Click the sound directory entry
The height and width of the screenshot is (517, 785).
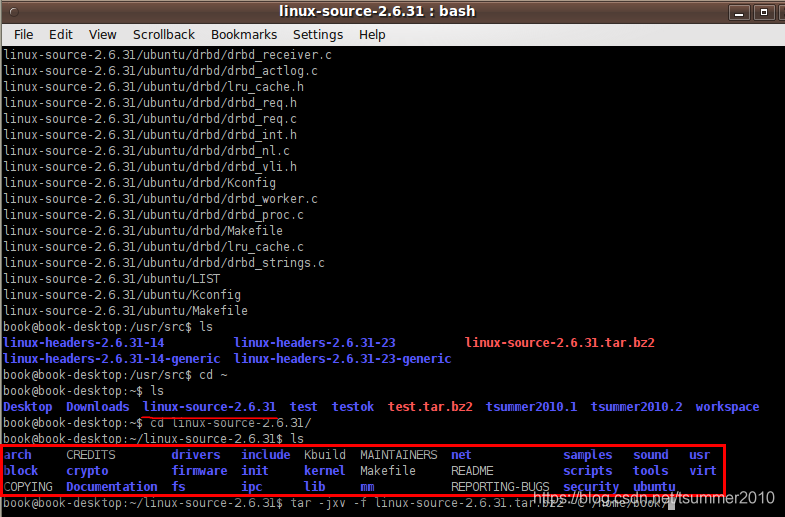coord(651,455)
